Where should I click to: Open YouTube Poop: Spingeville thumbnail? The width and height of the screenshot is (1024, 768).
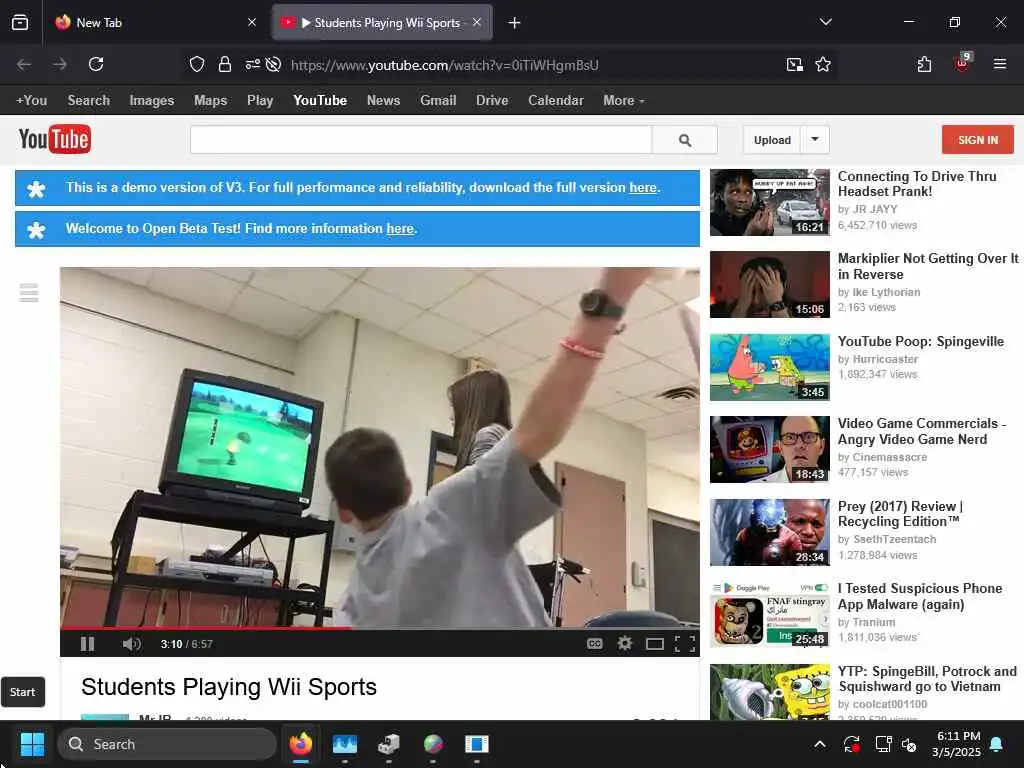pos(769,367)
